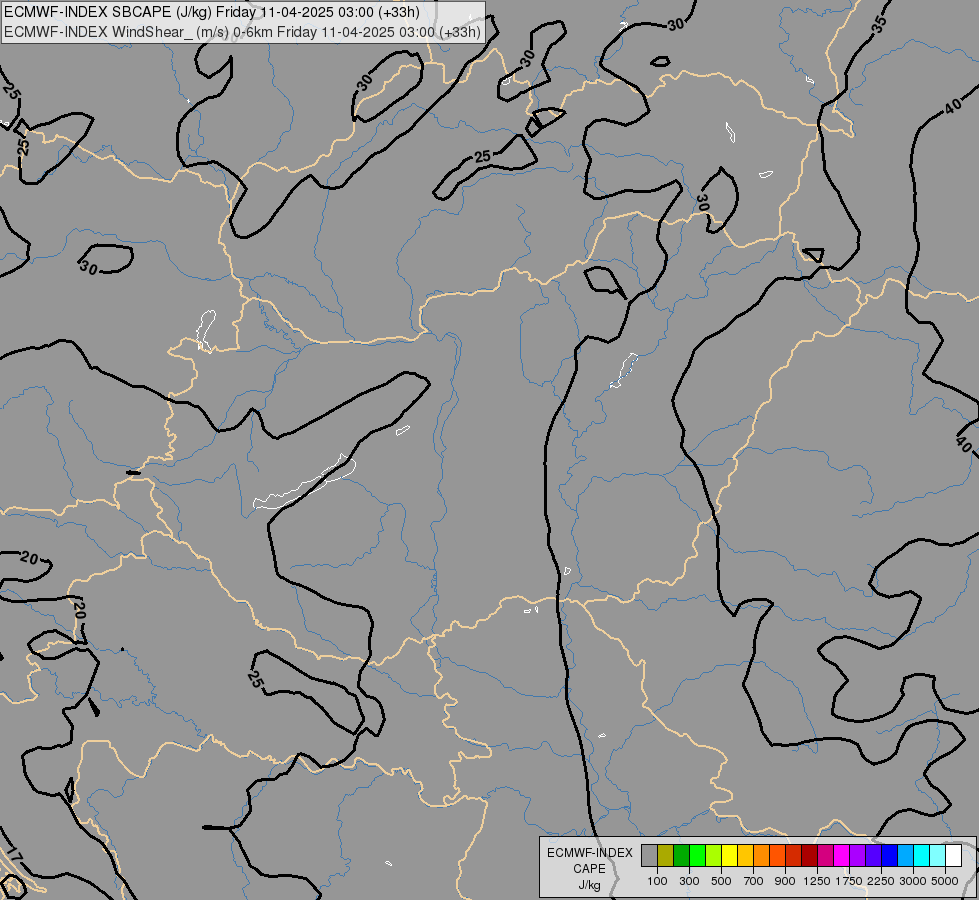Screen dimensions: 979x900
Task: Pick the yellow-green (lime) legend swatch
Action: [714, 856]
